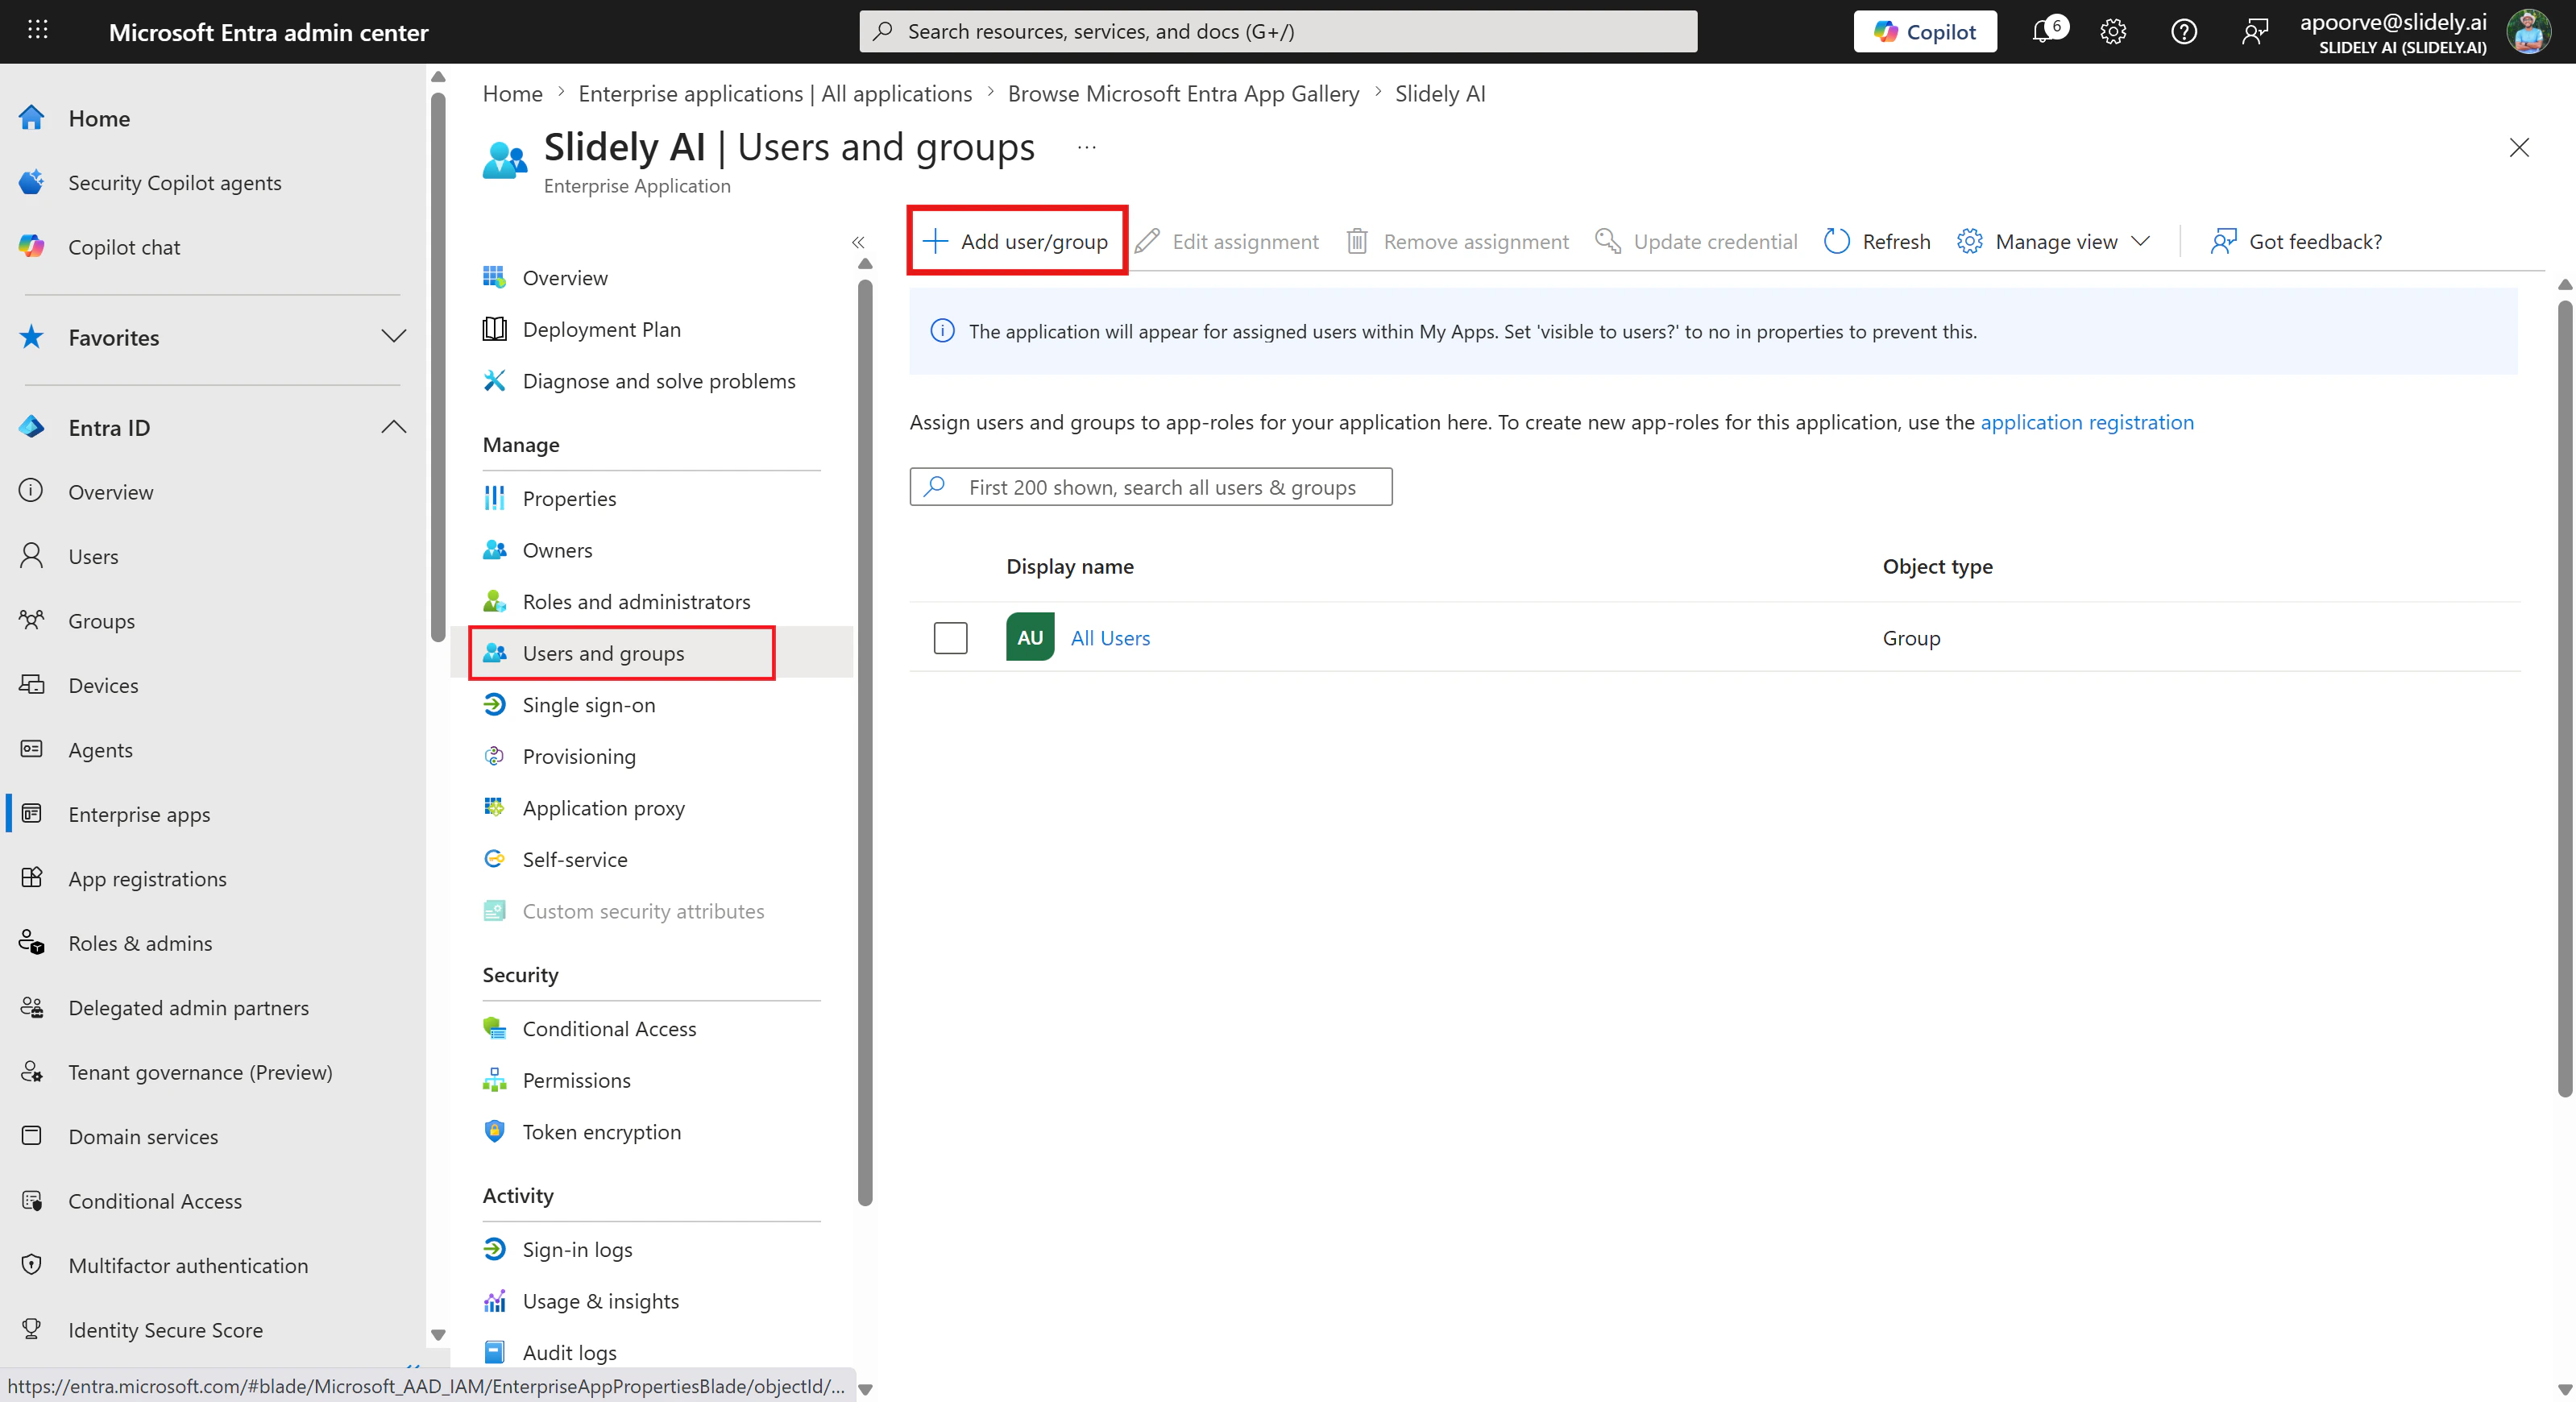The height and width of the screenshot is (1402, 2576).
Task: Click the Token encryption shield icon
Action: pos(494,1131)
